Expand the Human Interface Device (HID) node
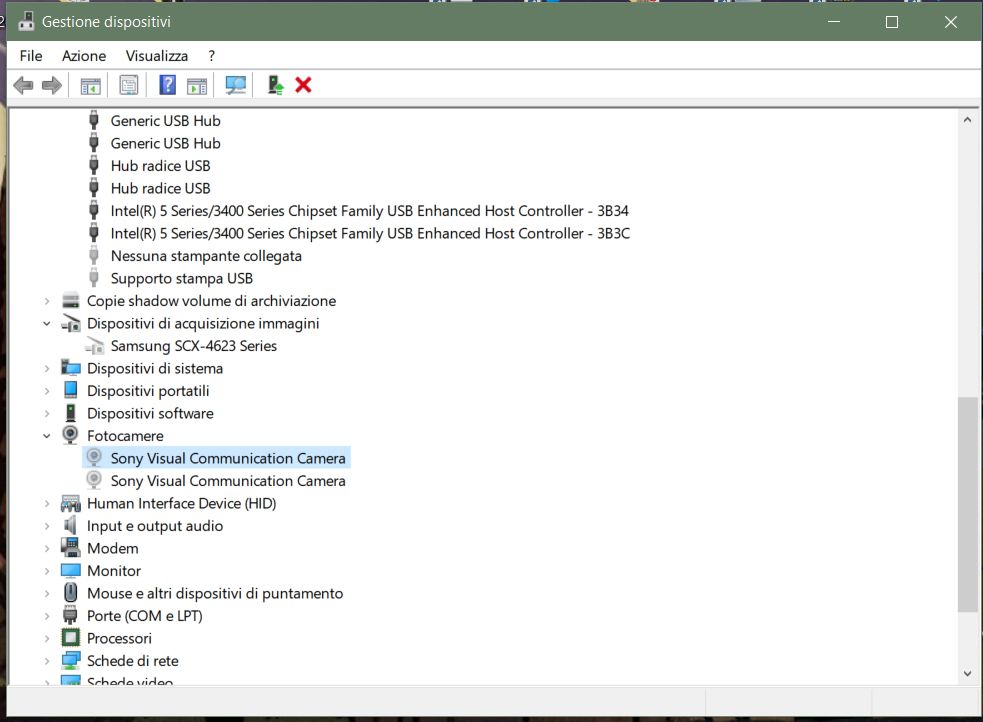The width and height of the screenshot is (983, 722). [47, 504]
